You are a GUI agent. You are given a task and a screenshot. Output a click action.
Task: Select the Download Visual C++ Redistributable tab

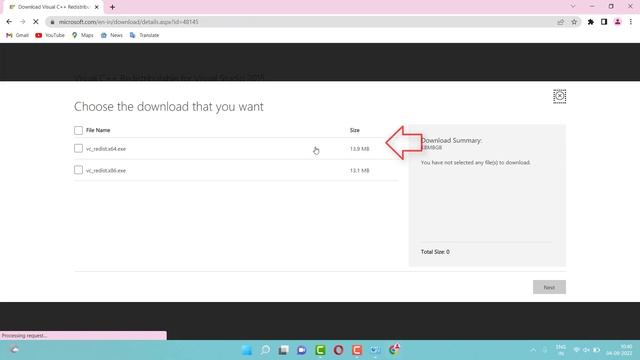pyautogui.click(x=53, y=7)
